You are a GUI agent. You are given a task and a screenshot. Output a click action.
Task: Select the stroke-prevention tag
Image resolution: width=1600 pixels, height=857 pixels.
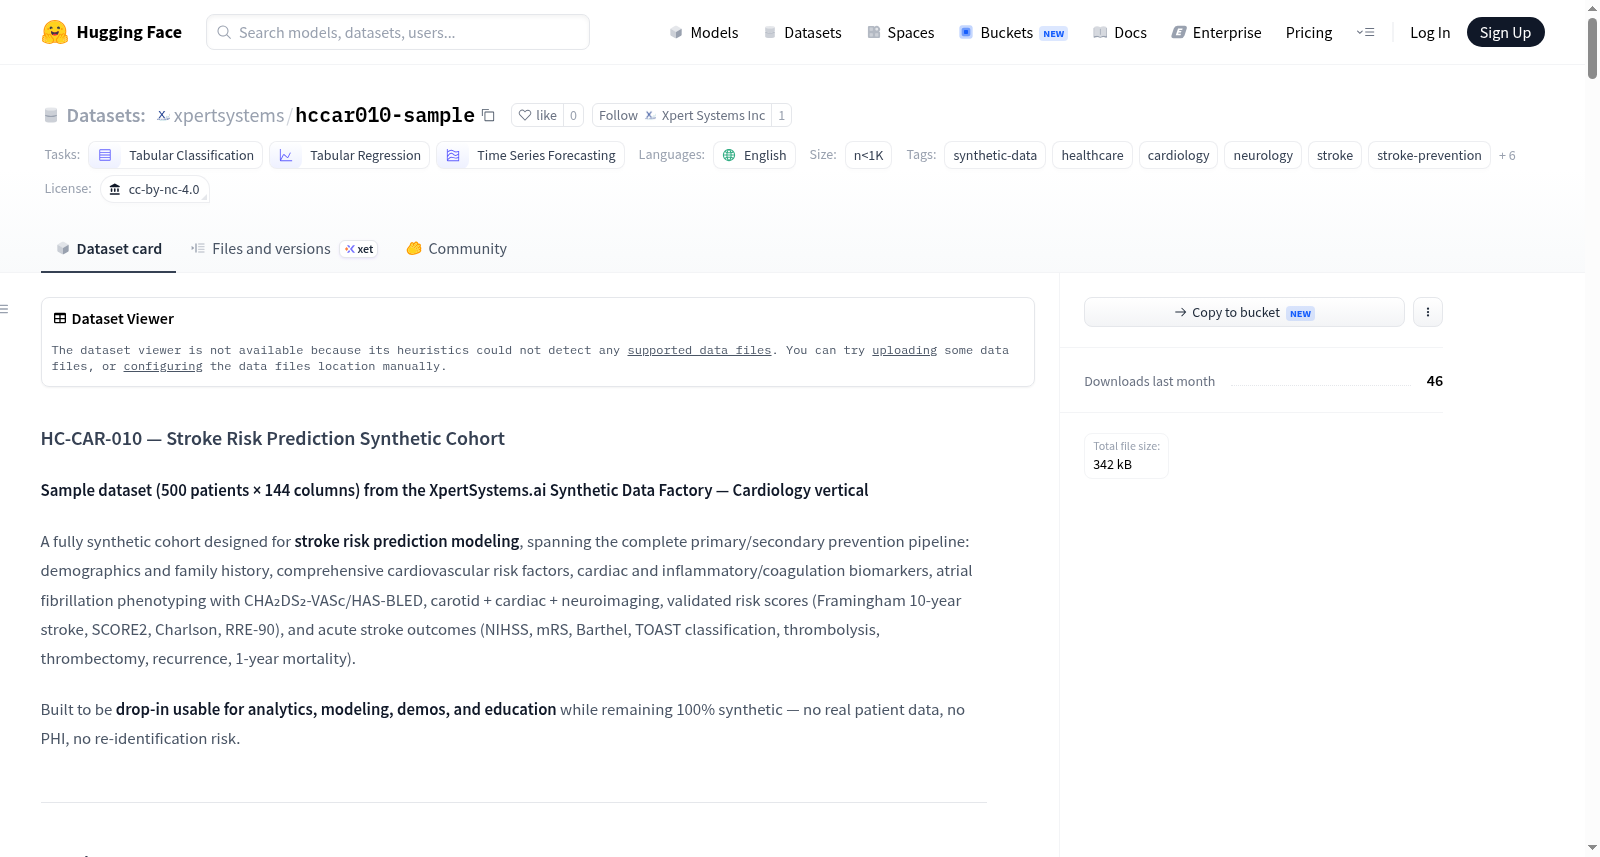[1429, 155]
